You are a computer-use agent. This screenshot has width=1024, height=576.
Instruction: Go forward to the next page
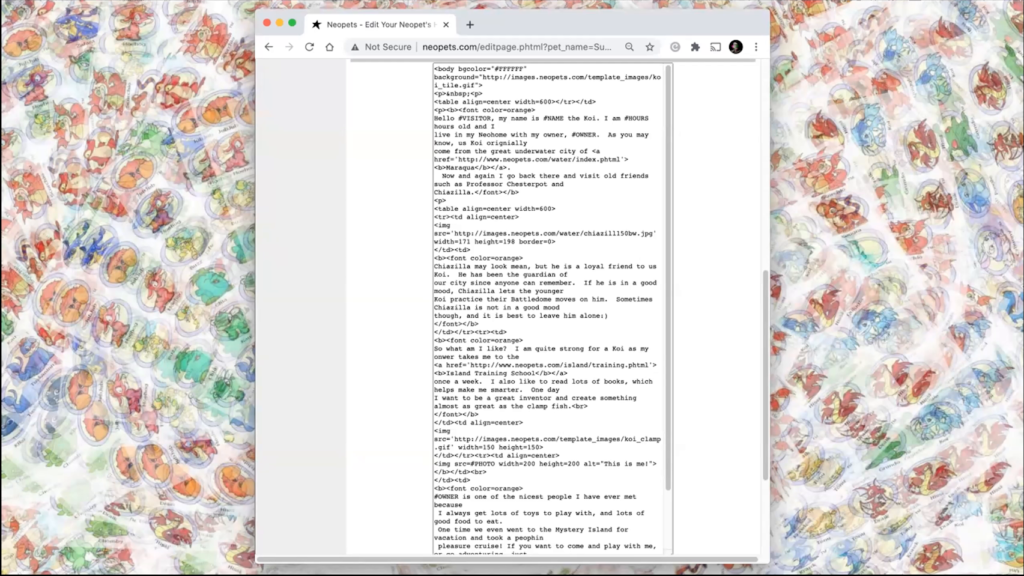(289, 47)
